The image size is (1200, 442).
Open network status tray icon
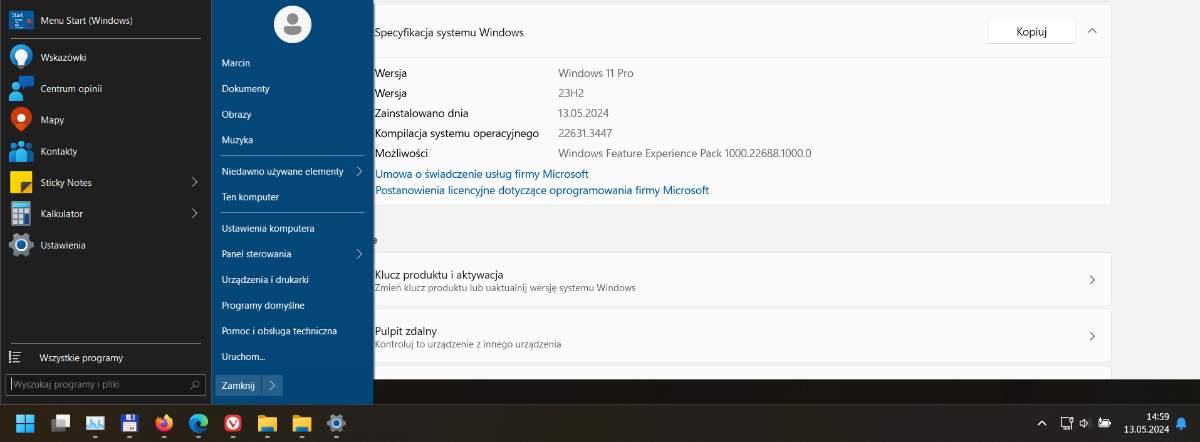(x=1066, y=423)
